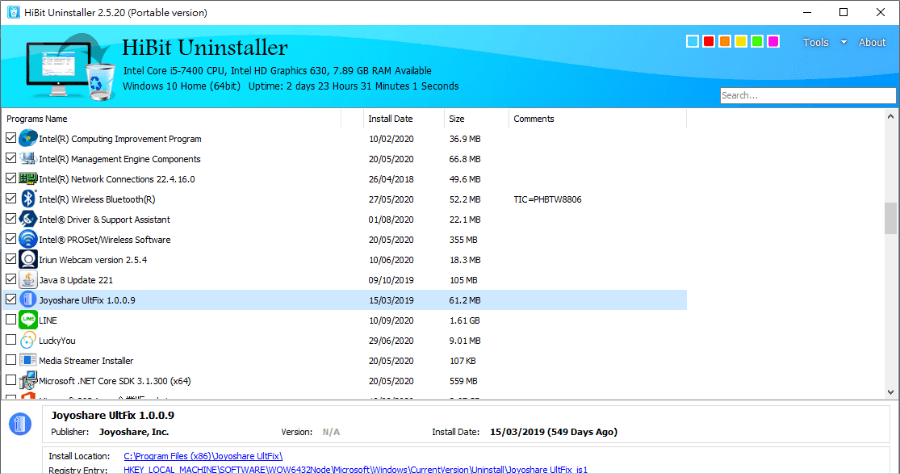Screen dimensions: 900x474
Task: Select the light blue theme swatch
Action: [692, 41]
